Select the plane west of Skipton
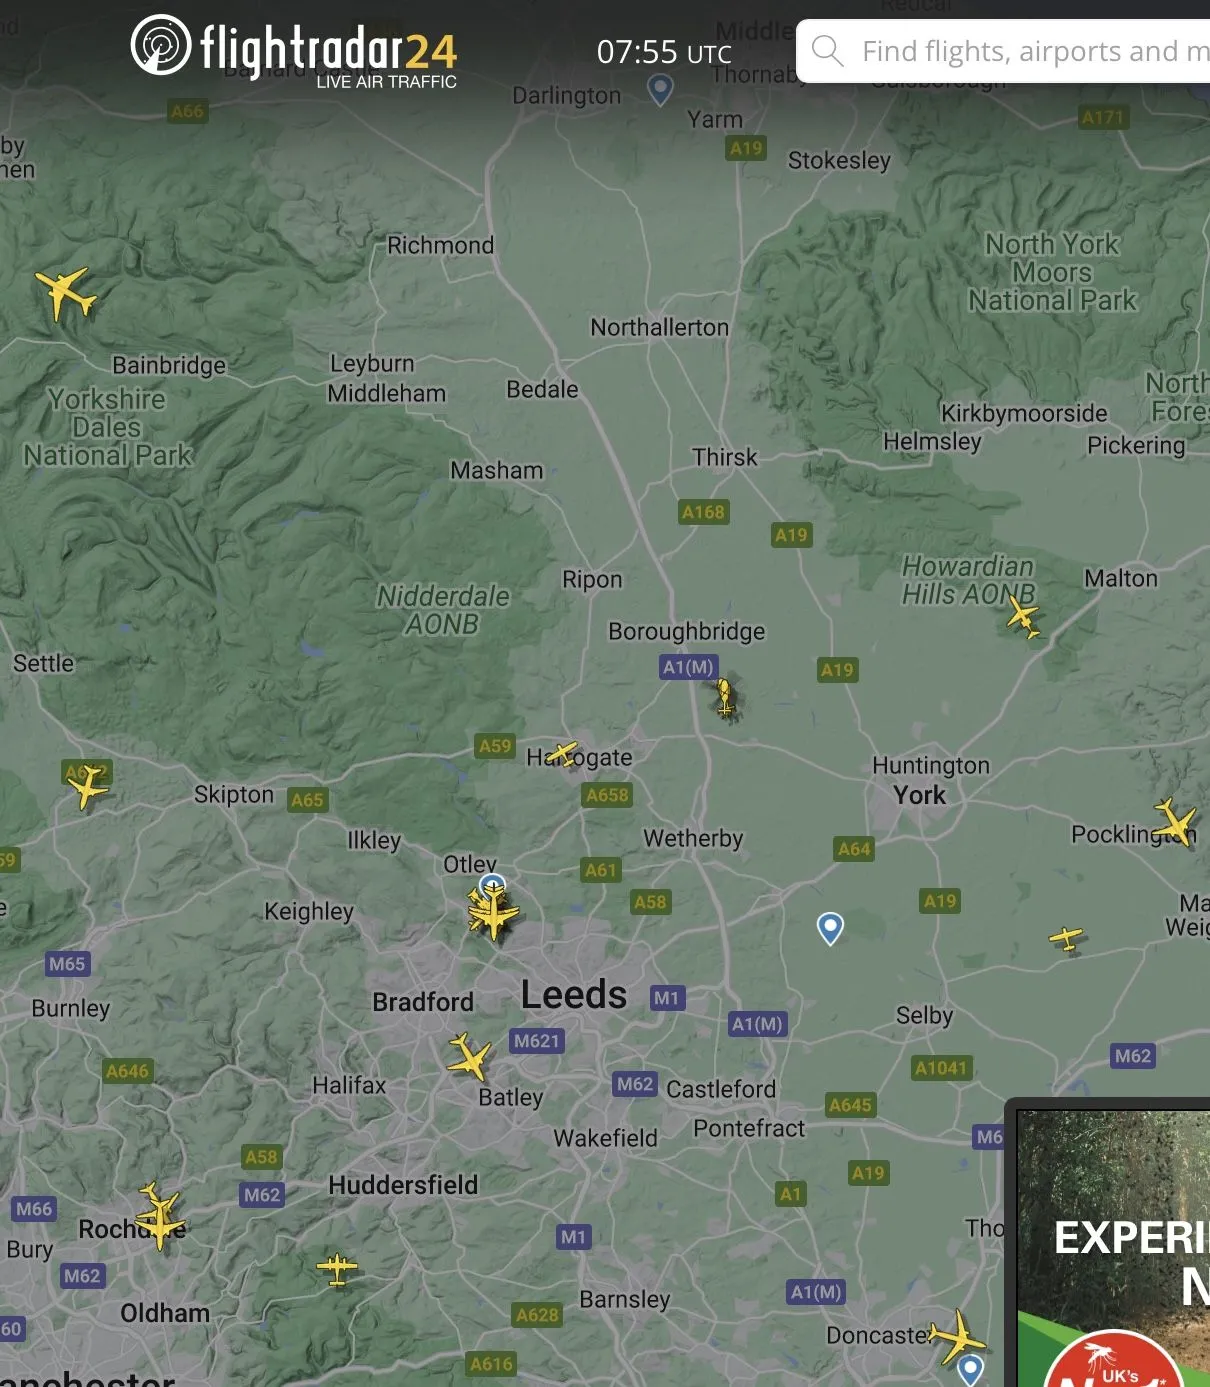Image resolution: width=1210 pixels, height=1387 pixels. click(87, 786)
